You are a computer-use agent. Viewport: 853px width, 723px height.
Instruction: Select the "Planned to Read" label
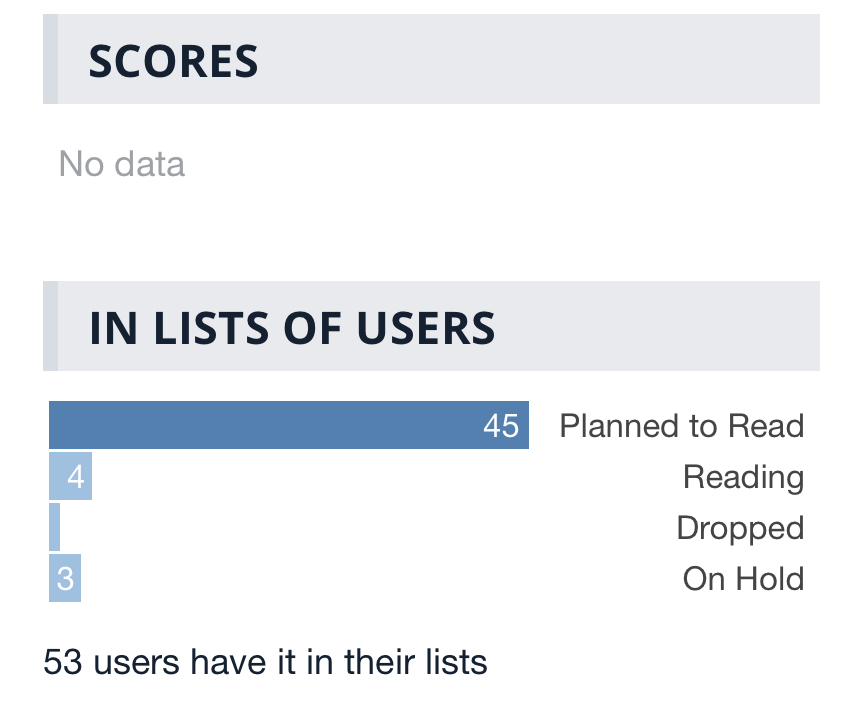(681, 426)
